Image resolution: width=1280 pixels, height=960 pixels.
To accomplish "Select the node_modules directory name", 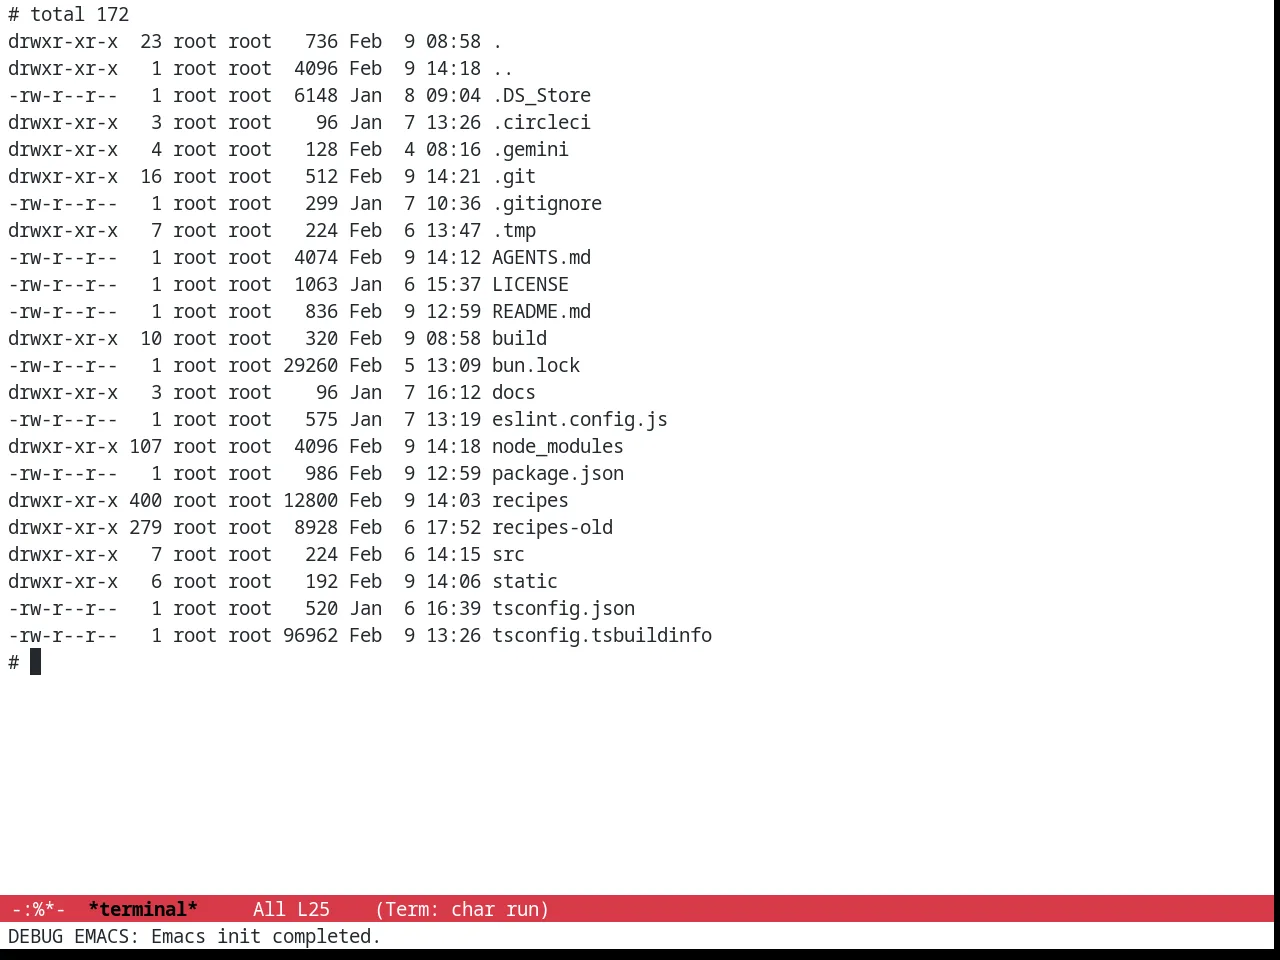I will [x=558, y=446].
